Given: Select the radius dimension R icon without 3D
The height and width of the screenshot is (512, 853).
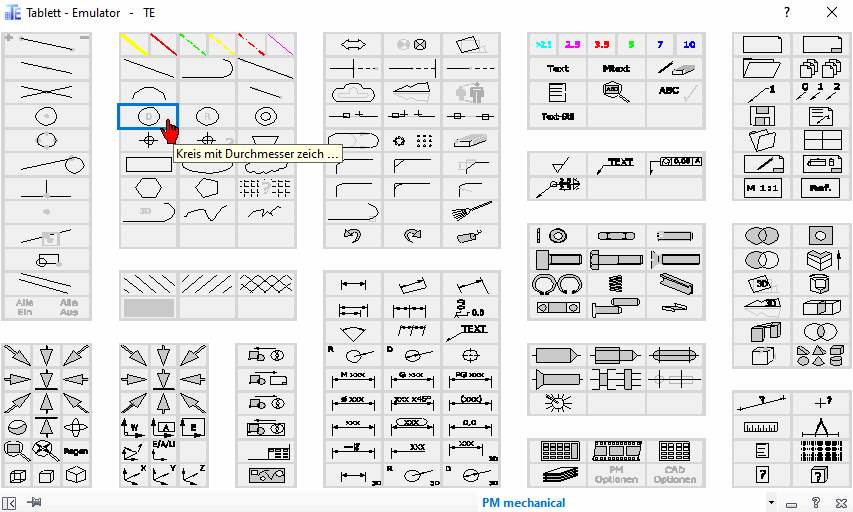Looking at the screenshot, I should (x=353, y=355).
